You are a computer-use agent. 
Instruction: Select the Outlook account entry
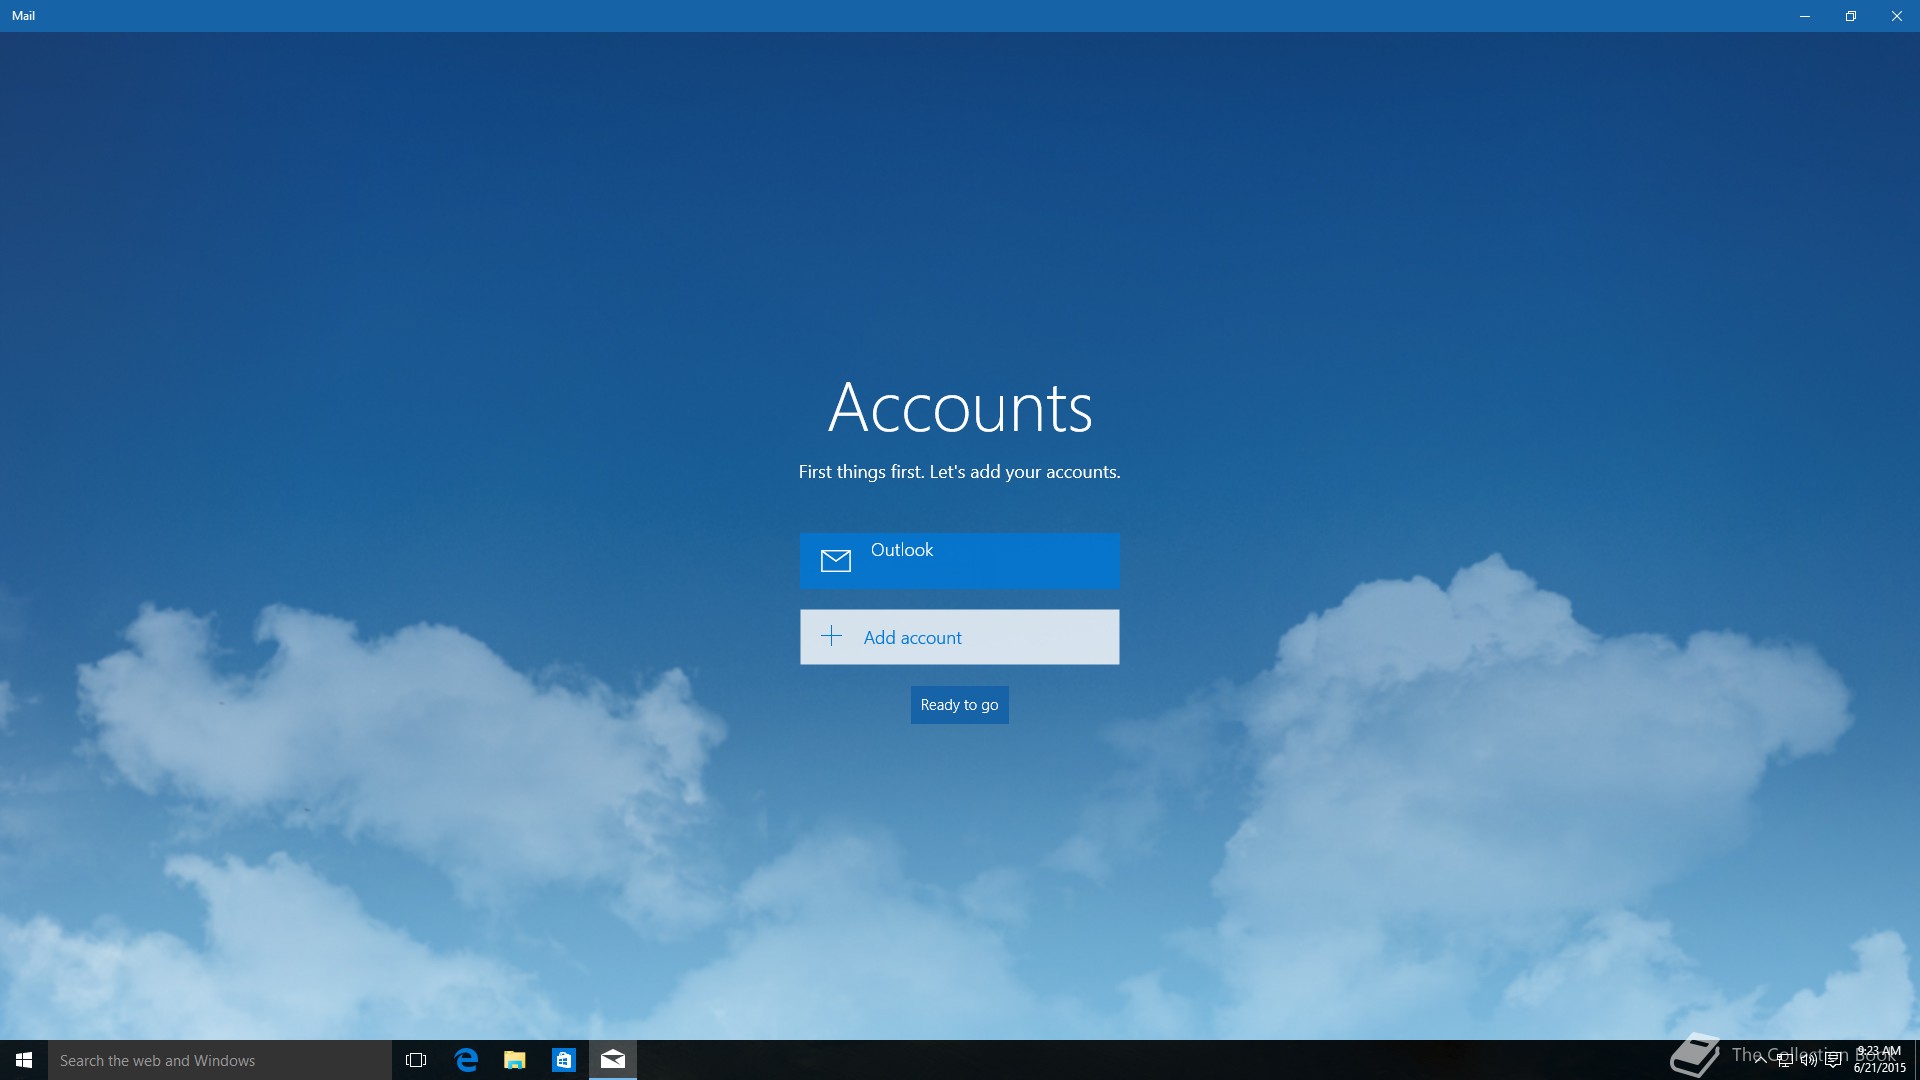pyautogui.click(x=959, y=560)
